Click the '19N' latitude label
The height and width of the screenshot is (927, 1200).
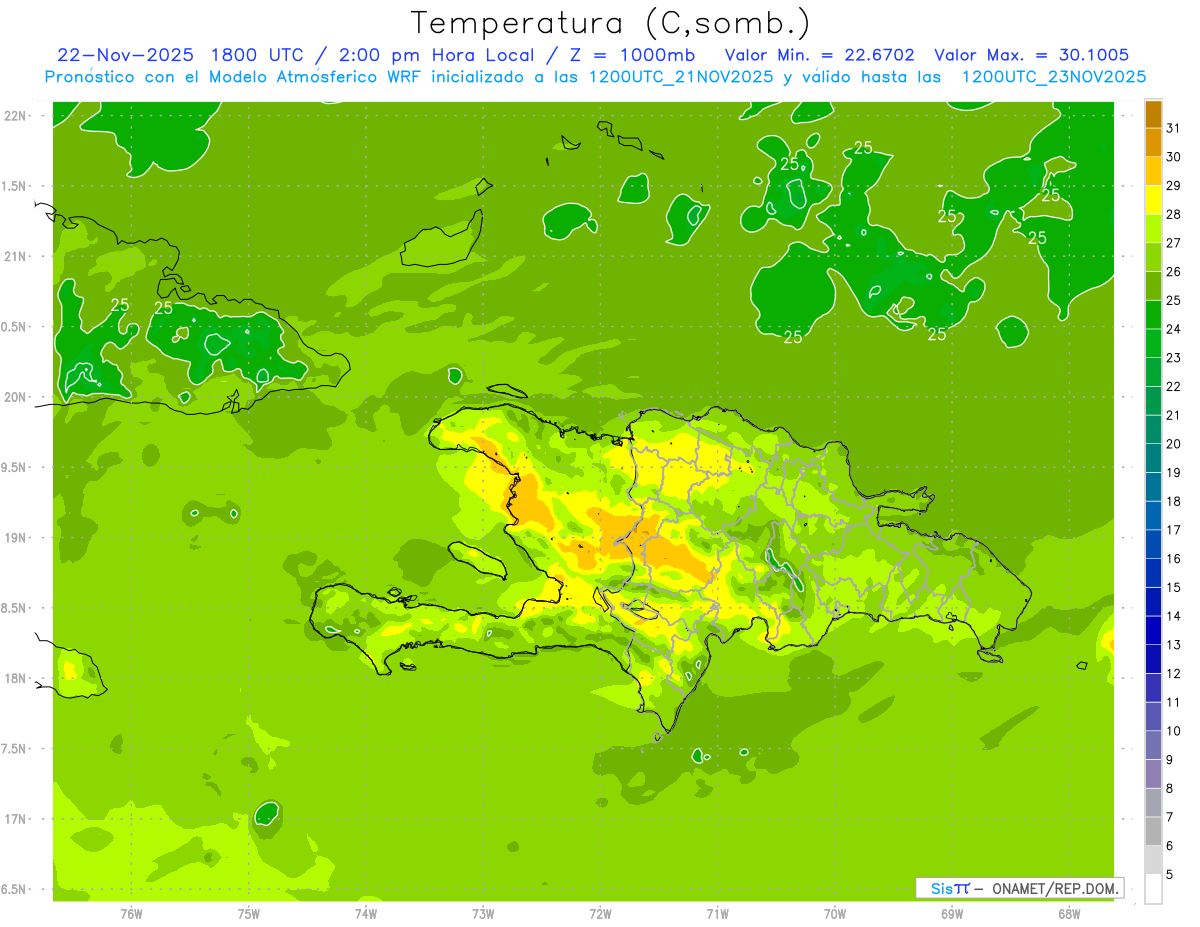click(x=16, y=538)
